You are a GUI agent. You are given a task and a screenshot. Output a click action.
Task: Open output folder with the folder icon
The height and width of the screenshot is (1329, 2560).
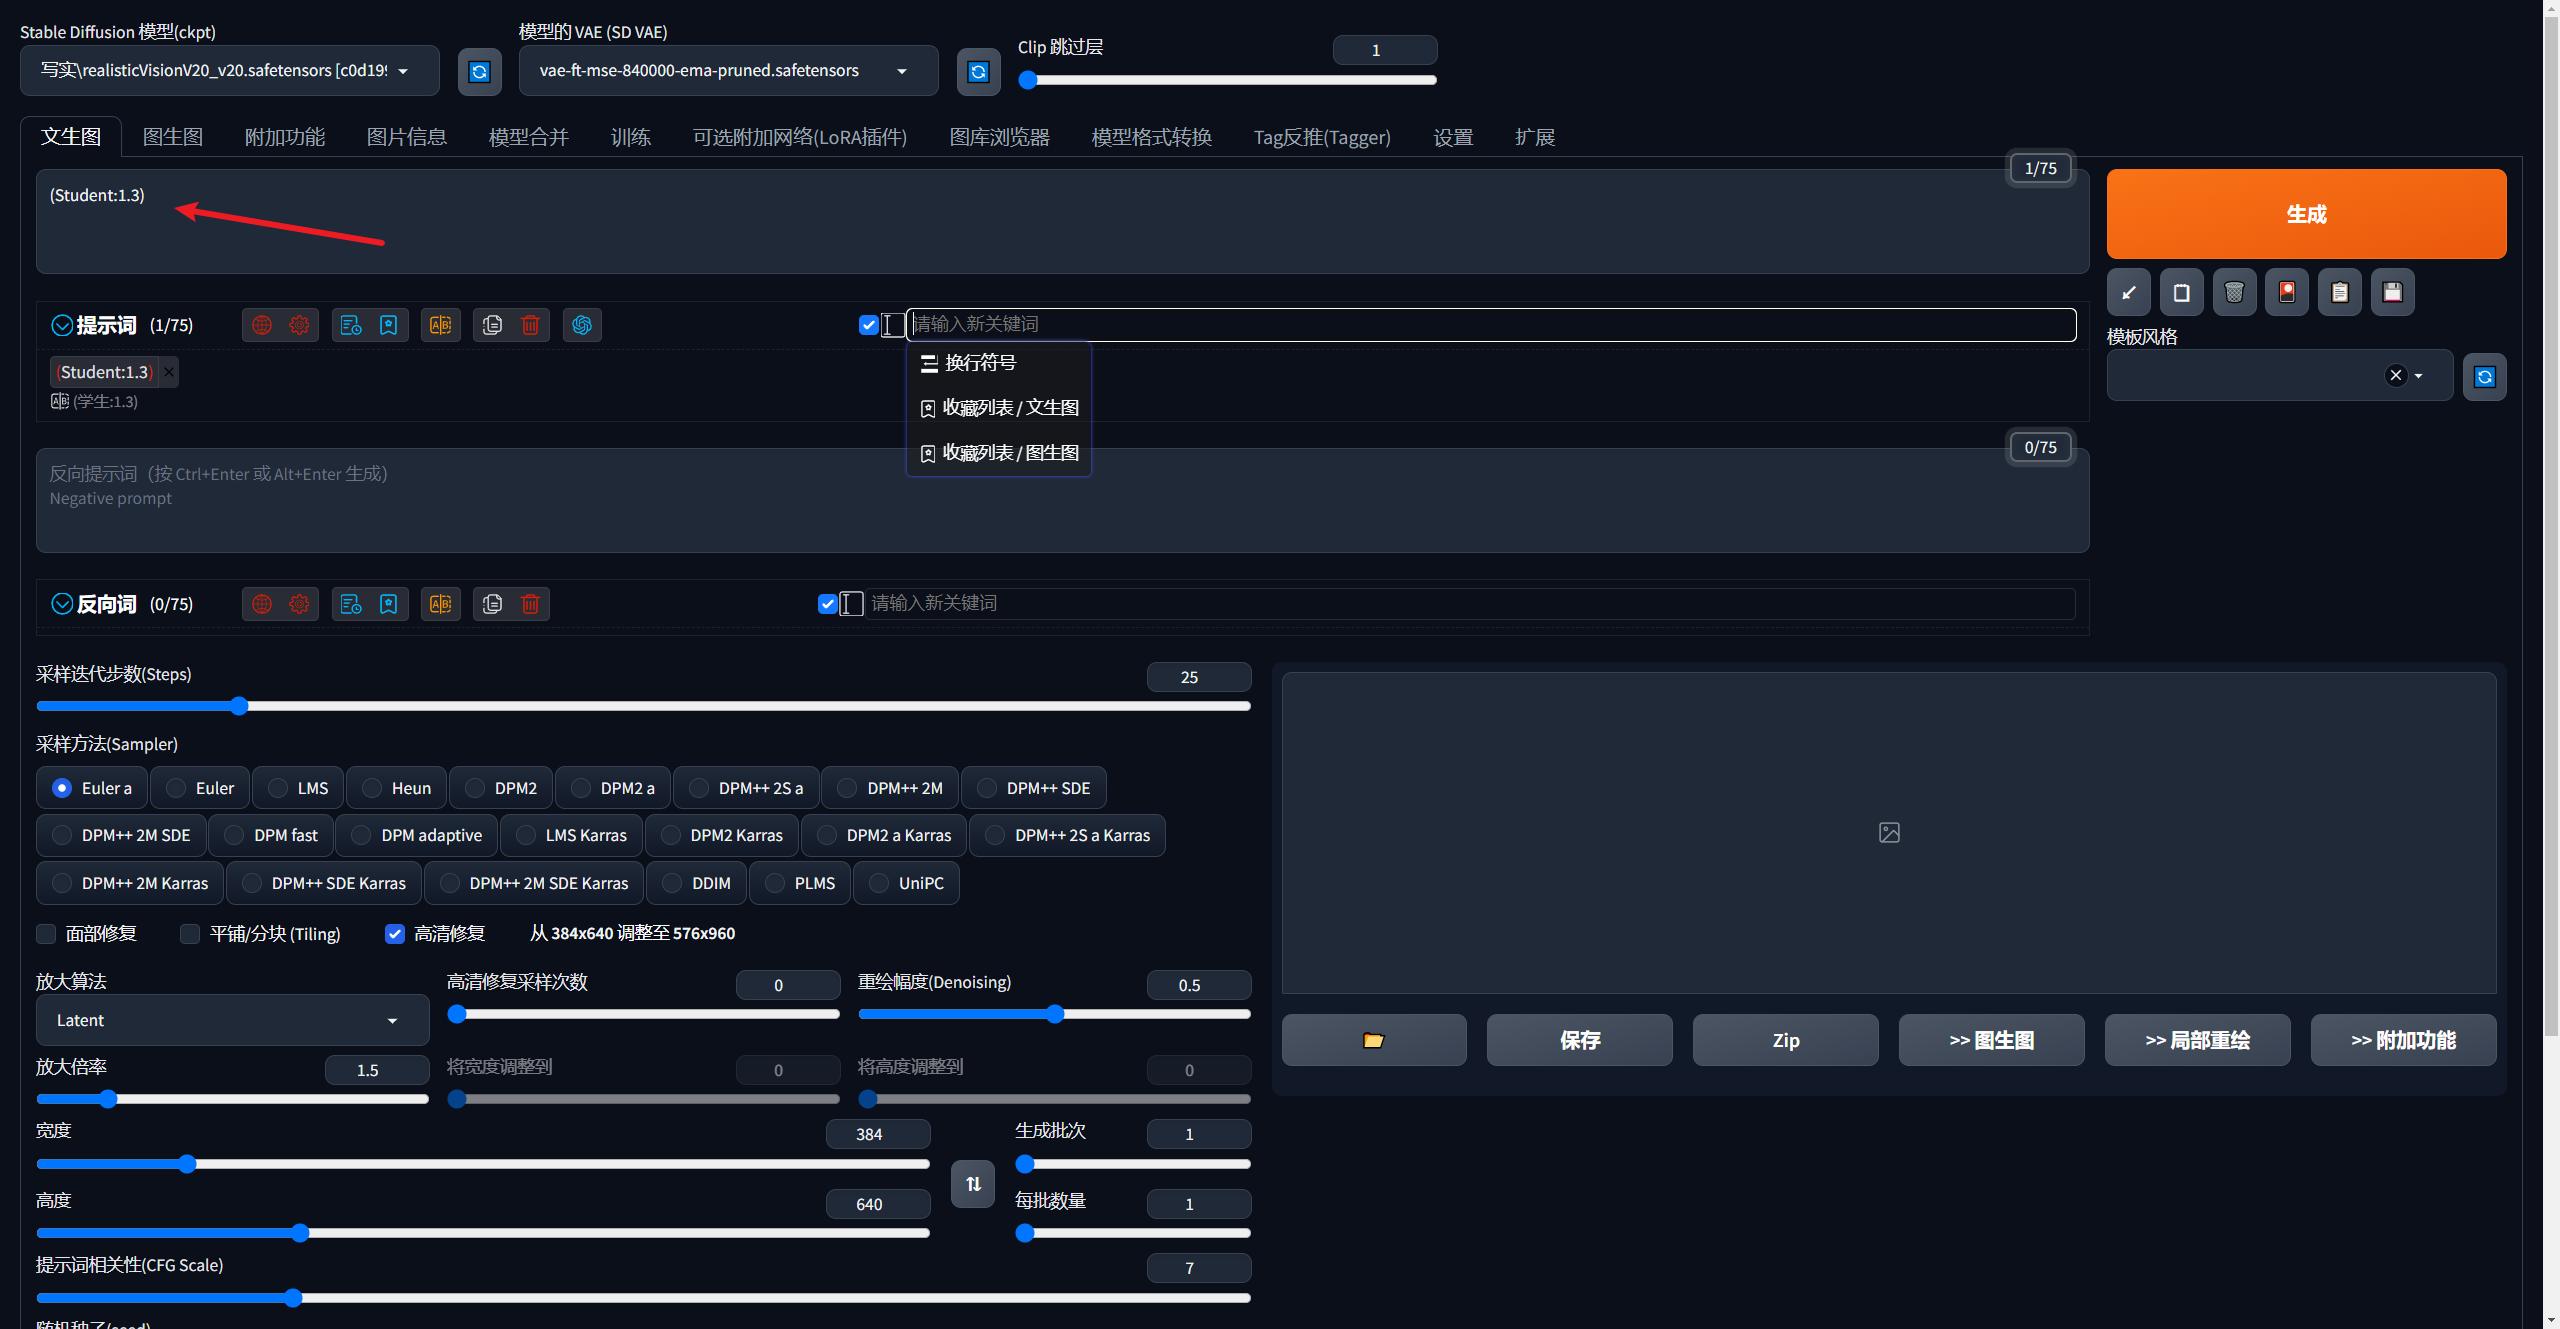point(1374,1040)
